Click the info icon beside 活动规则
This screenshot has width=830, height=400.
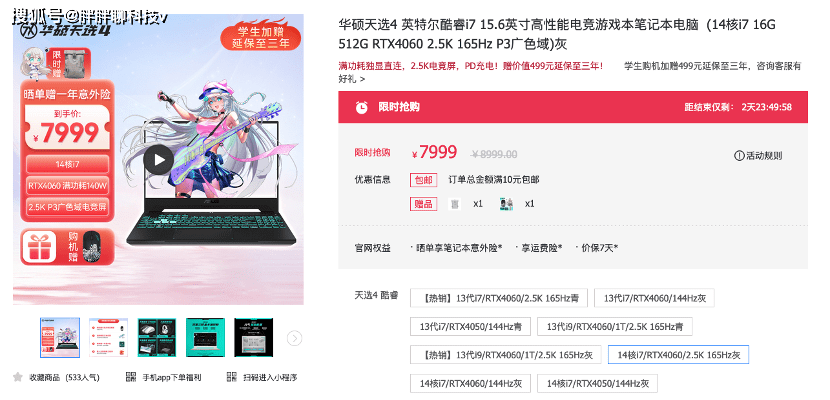739,156
